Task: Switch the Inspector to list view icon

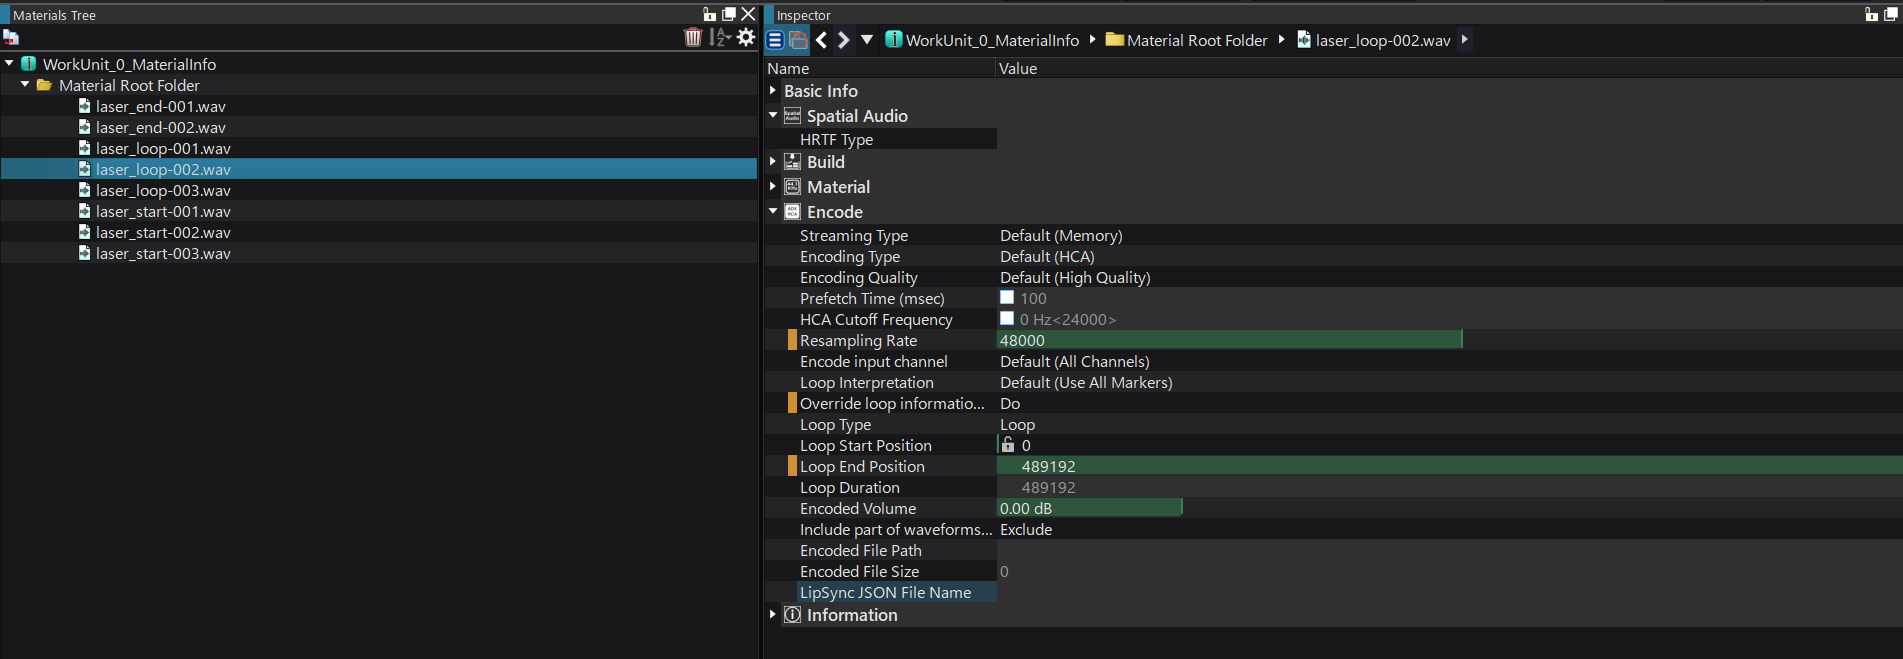Action: pyautogui.click(x=775, y=40)
